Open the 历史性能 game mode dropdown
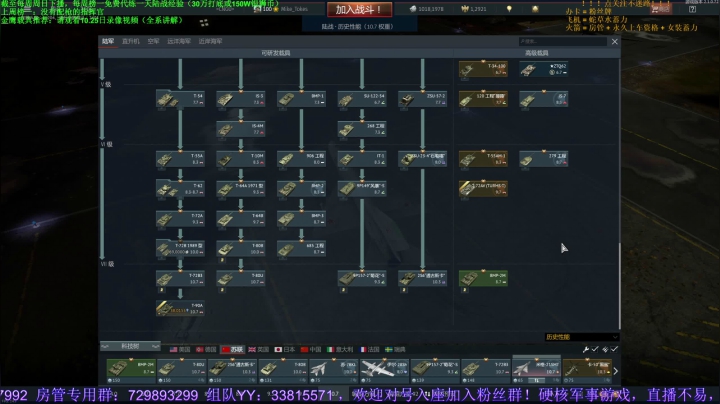Screen dimensions: 720x404 pyautogui.click(x=581, y=337)
